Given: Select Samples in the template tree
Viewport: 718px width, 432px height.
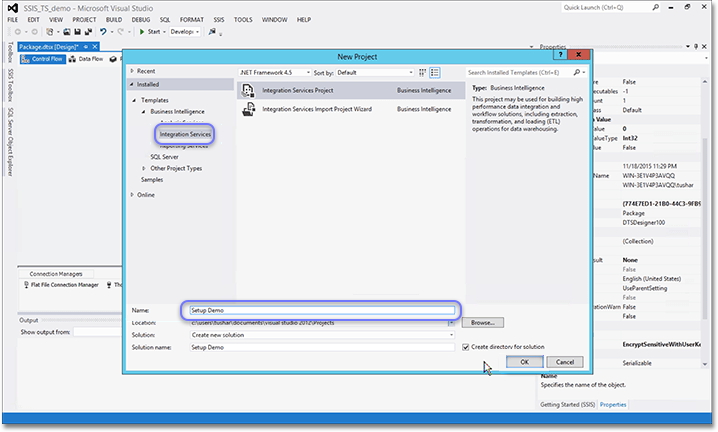Looking at the screenshot, I should coord(152,180).
